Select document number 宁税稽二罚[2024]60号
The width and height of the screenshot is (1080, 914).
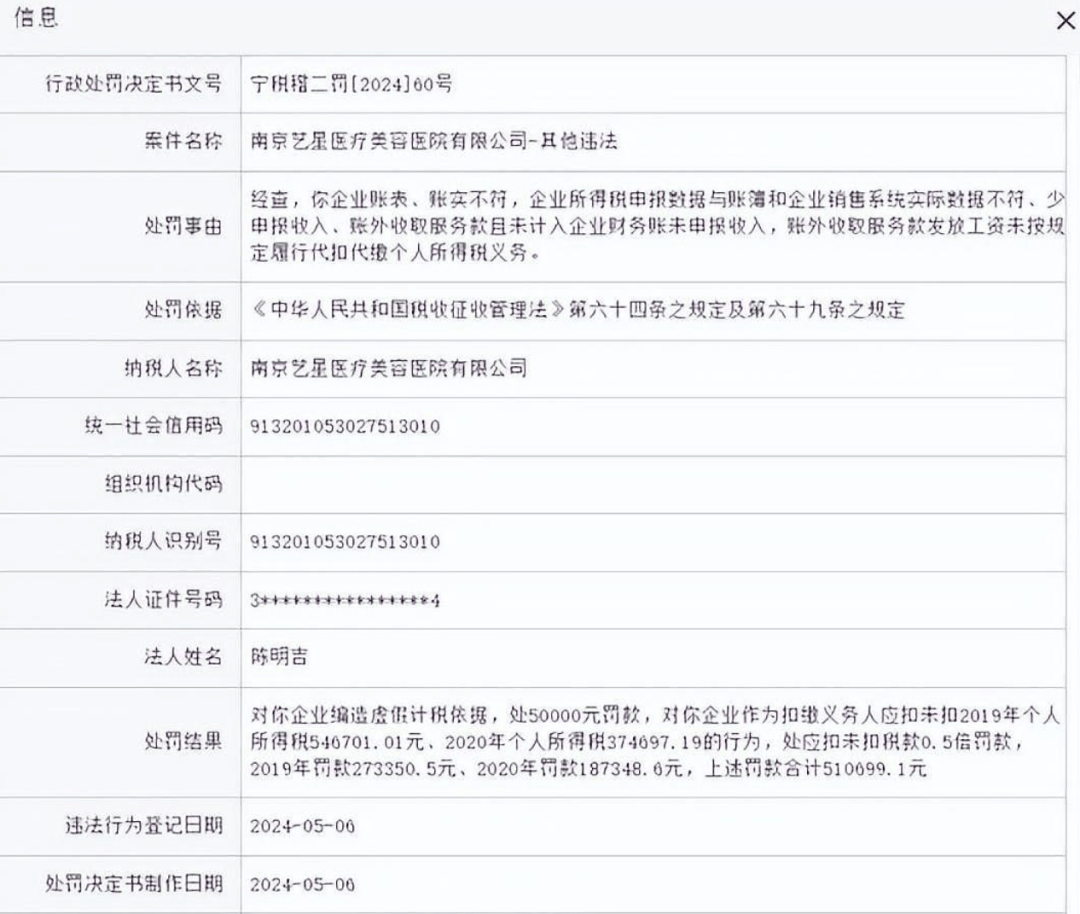tap(351, 84)
